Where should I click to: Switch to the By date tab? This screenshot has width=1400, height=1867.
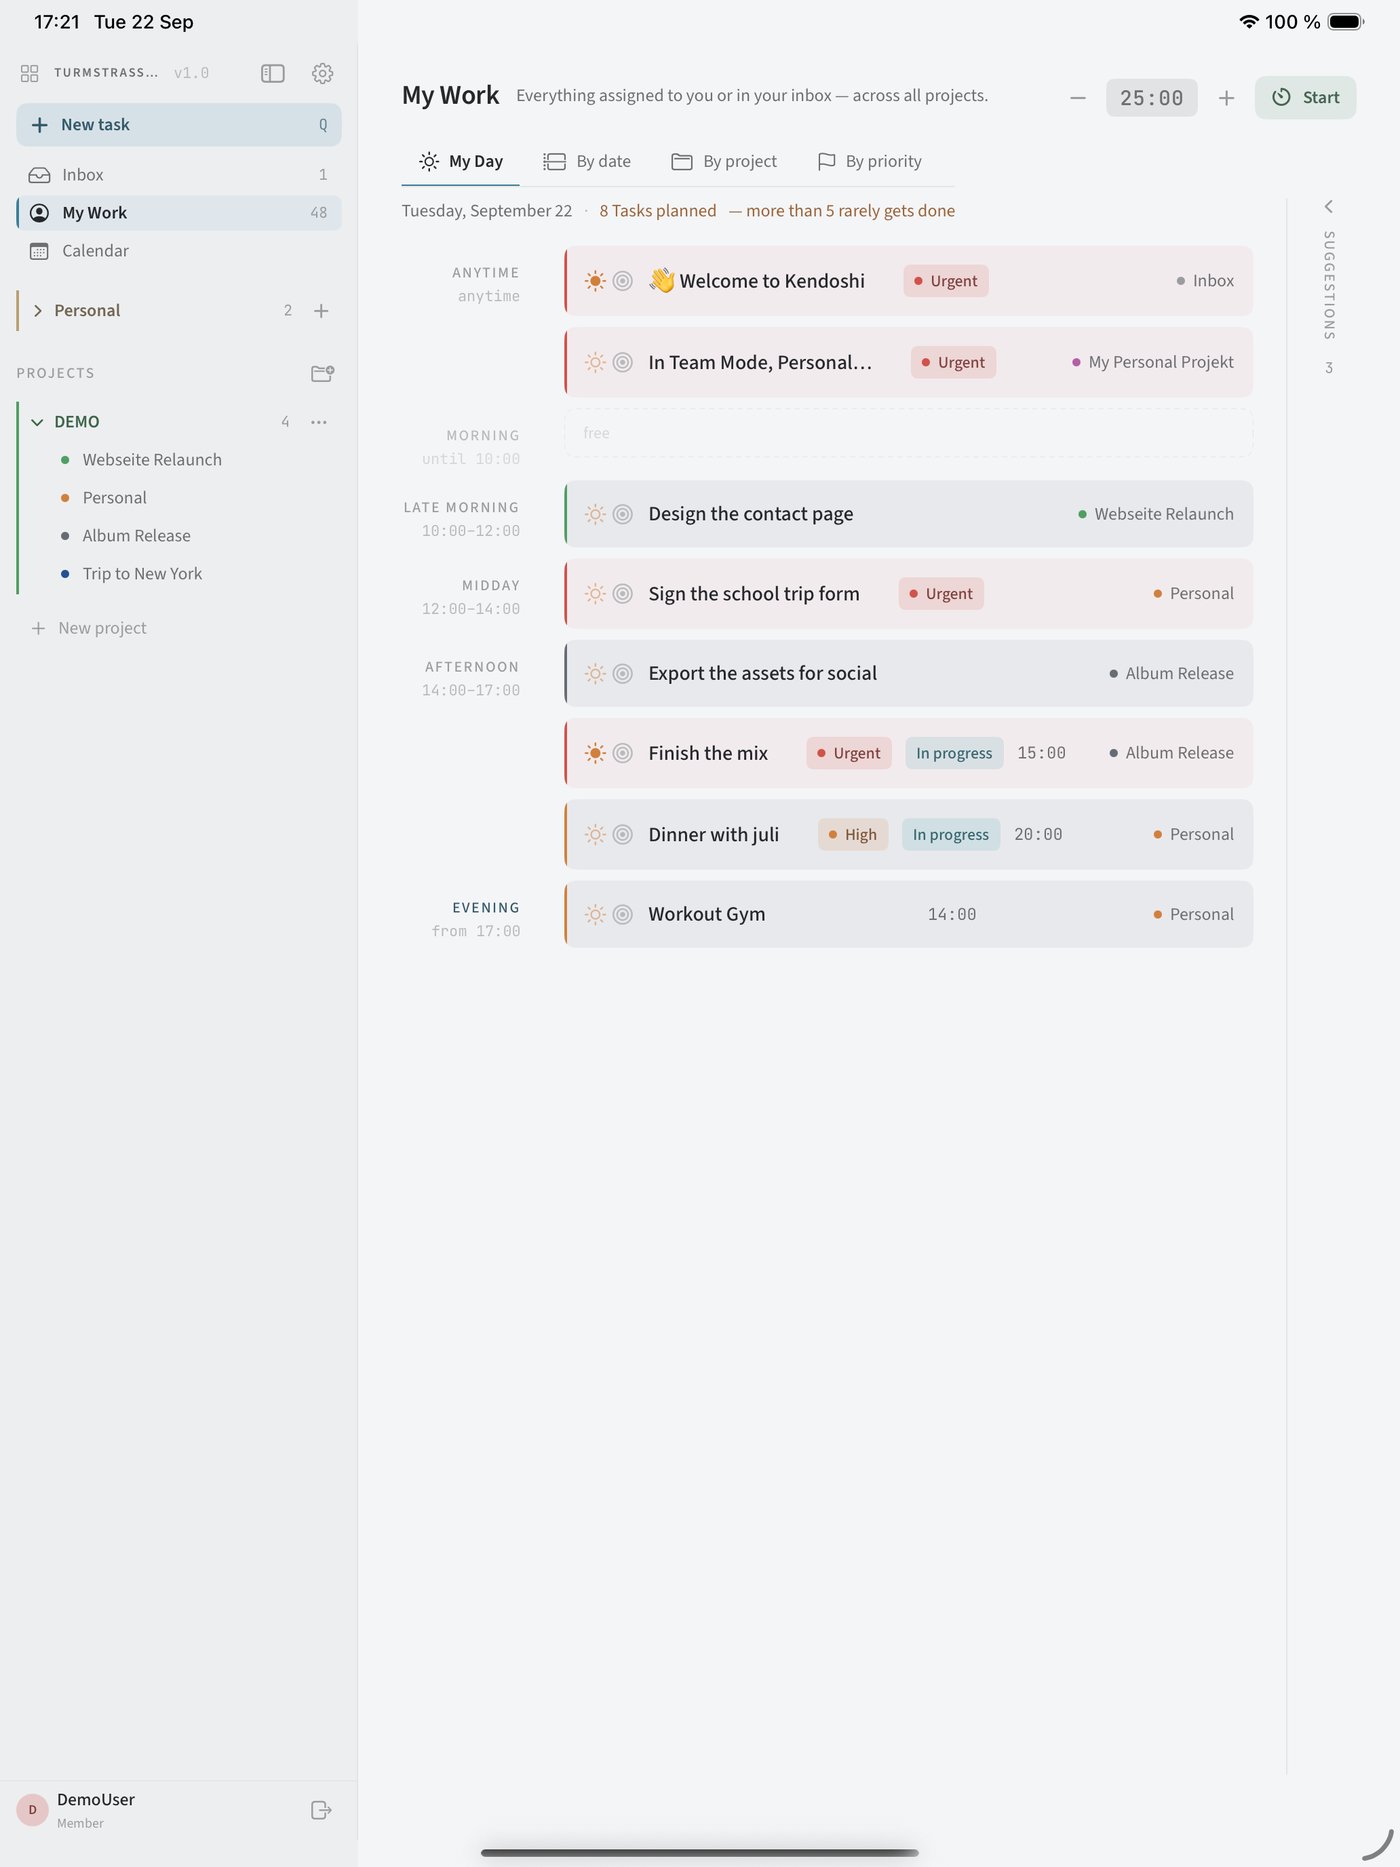click(587, 161)
